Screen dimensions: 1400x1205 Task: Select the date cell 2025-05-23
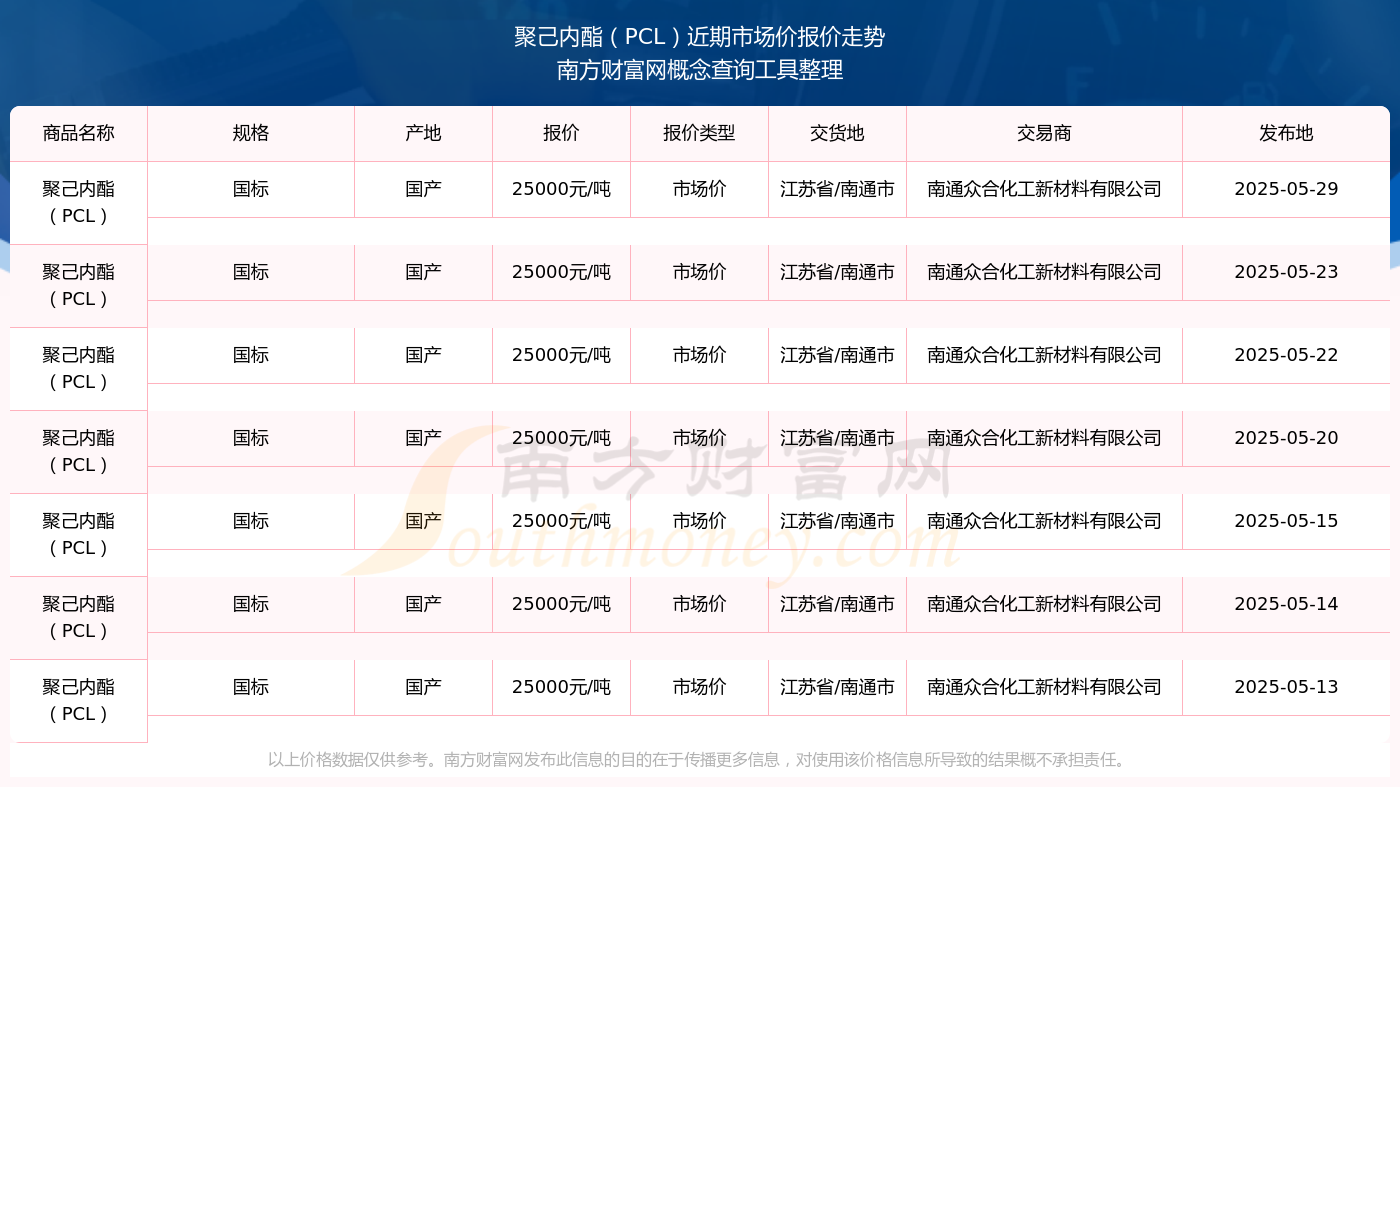(1286, 272)
